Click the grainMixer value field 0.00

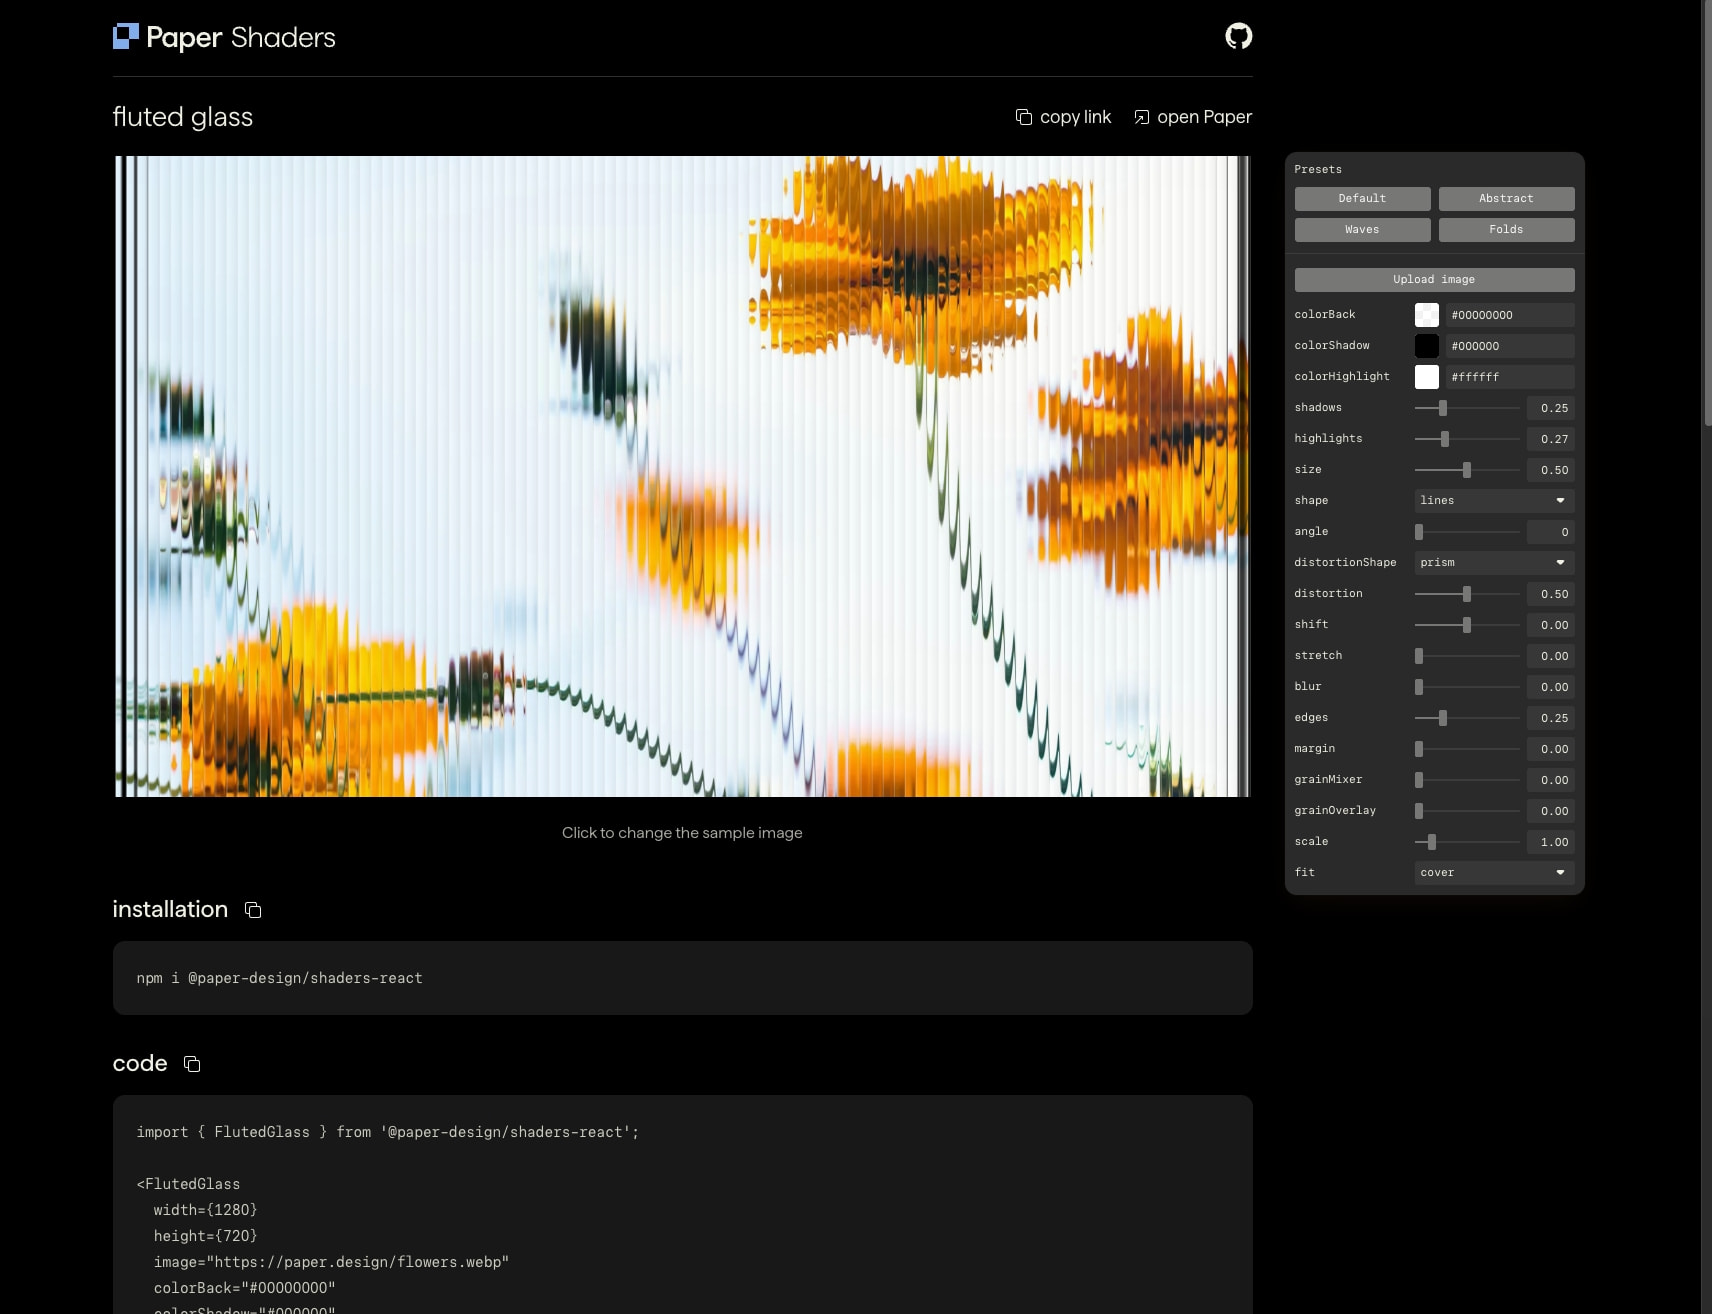tap(1551, 780)
